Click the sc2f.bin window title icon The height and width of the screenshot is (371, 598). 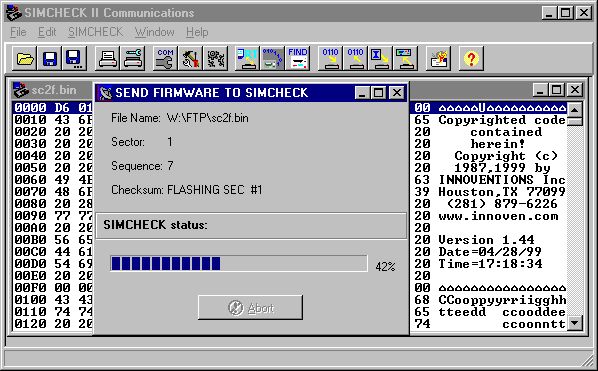click(x=21, y=90)
